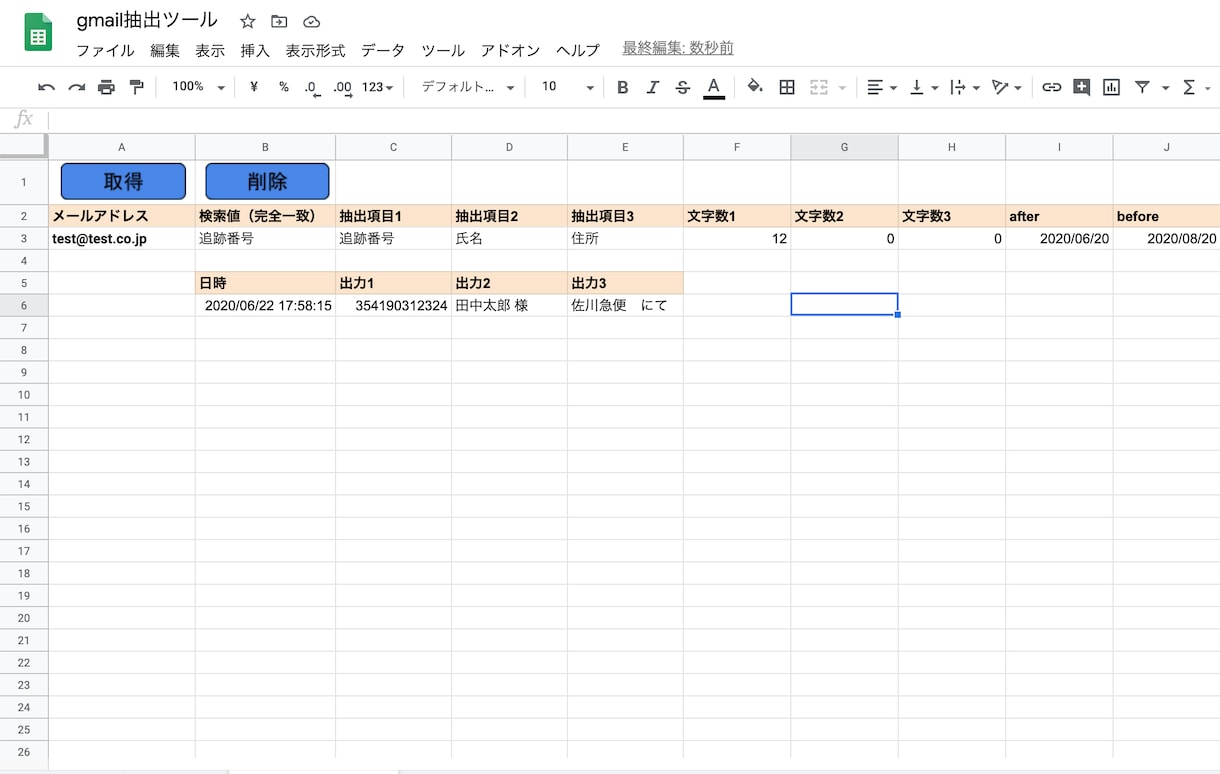Toggle bold formatting
Image resolution: width=1220 pixels, height=774 pixels.
(x=623, y=88)
